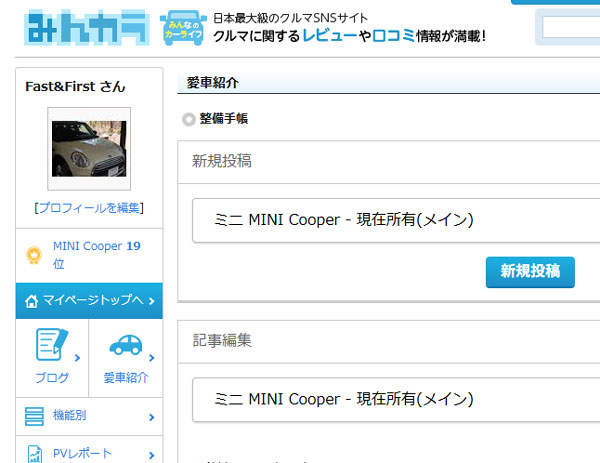This screenshot has height=463, width=600.
Task: Open the マイページトップへ menu item
Action: (x=90, y=300)
